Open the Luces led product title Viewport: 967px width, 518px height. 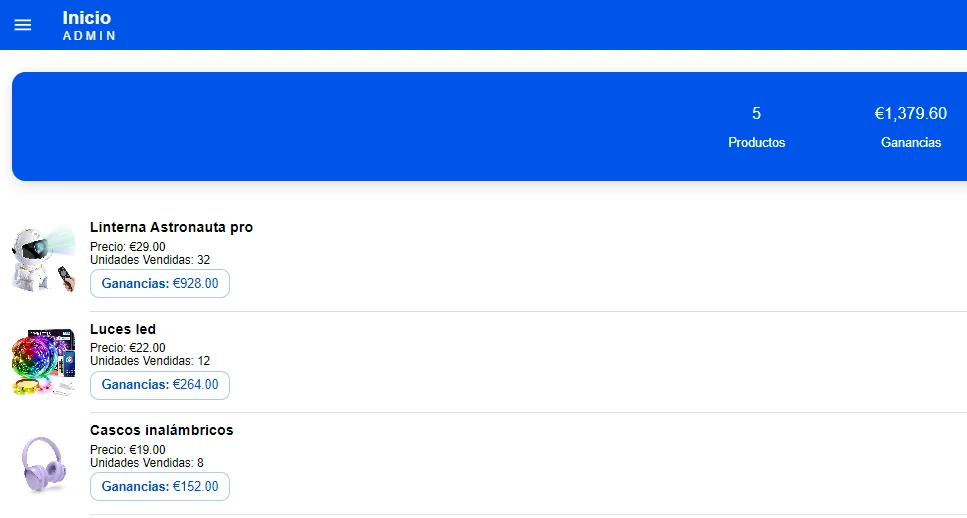click(x=123, y=330)
